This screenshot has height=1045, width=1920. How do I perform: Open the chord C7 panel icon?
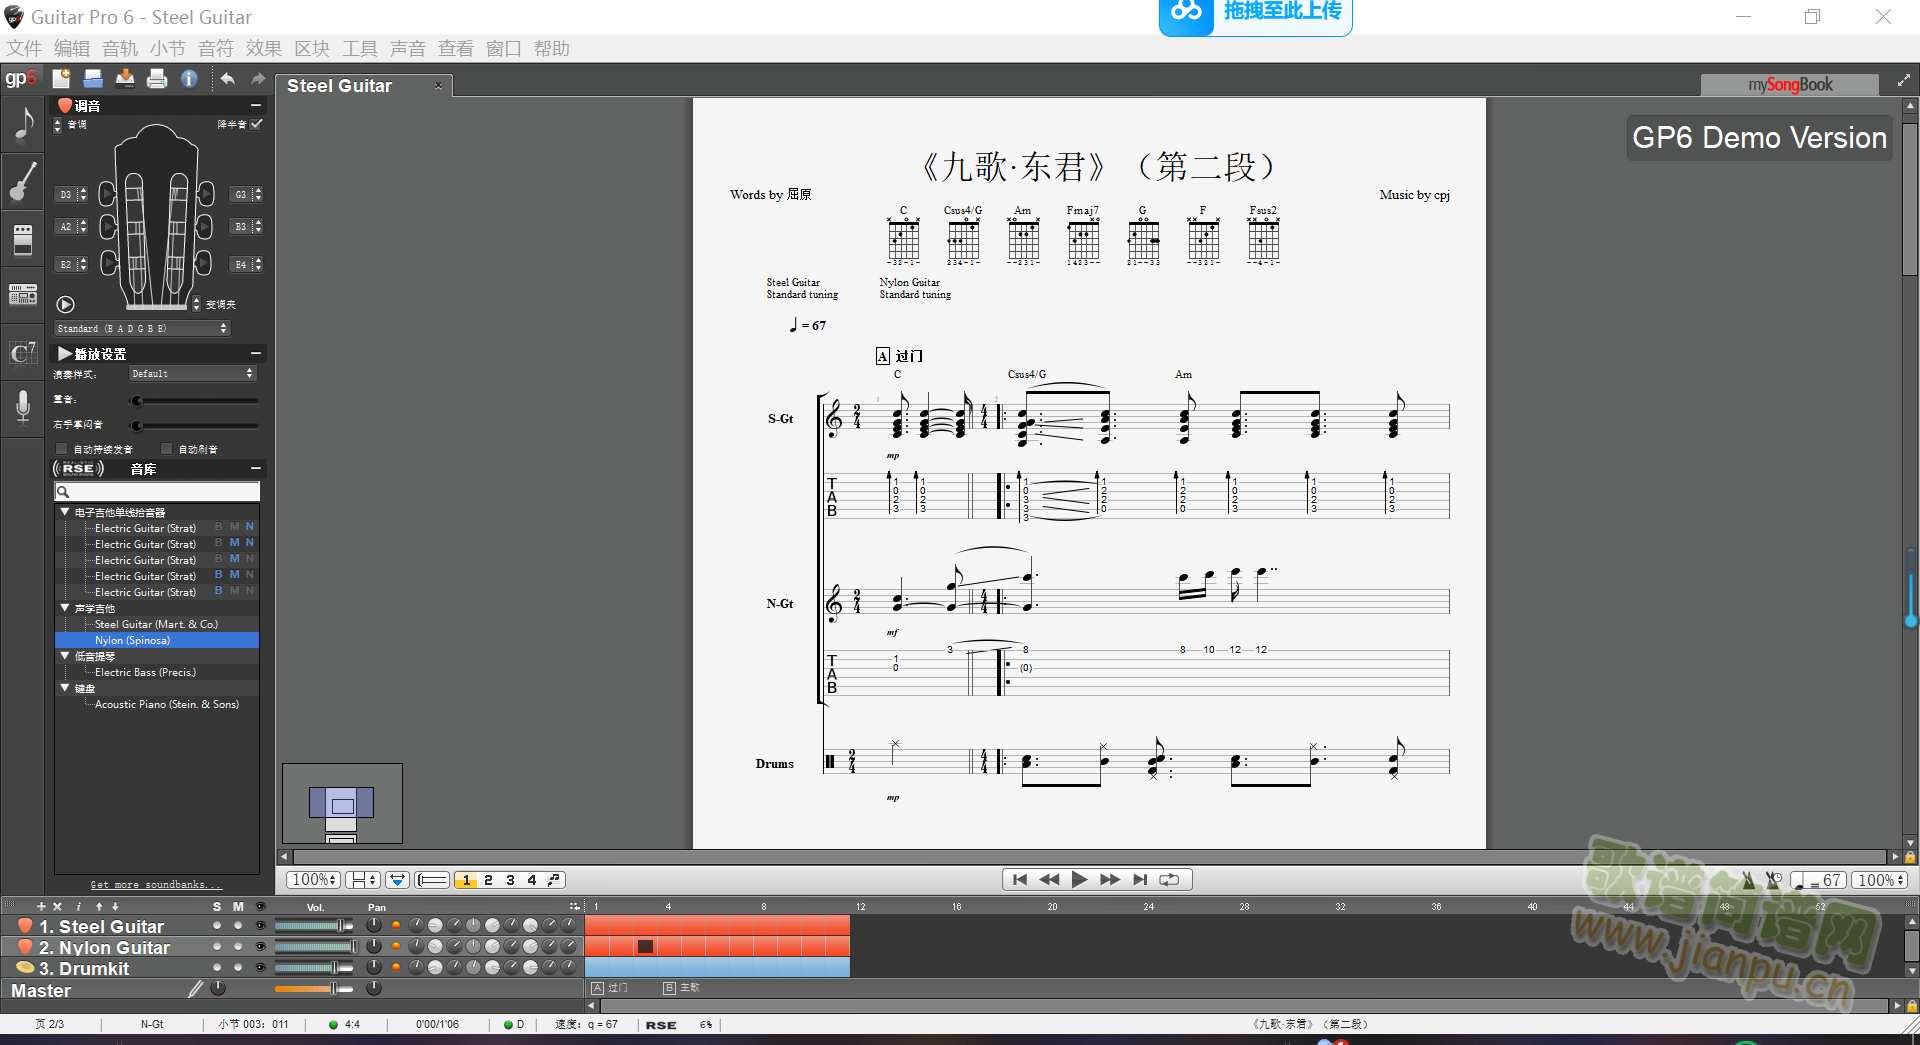click(x=23, y=352)
